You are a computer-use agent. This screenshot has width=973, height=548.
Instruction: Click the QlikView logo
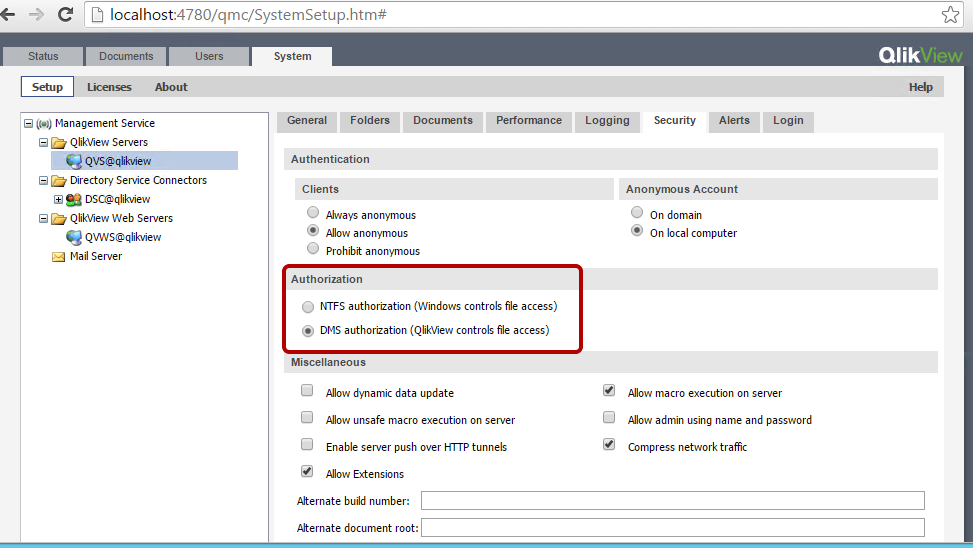920,55
